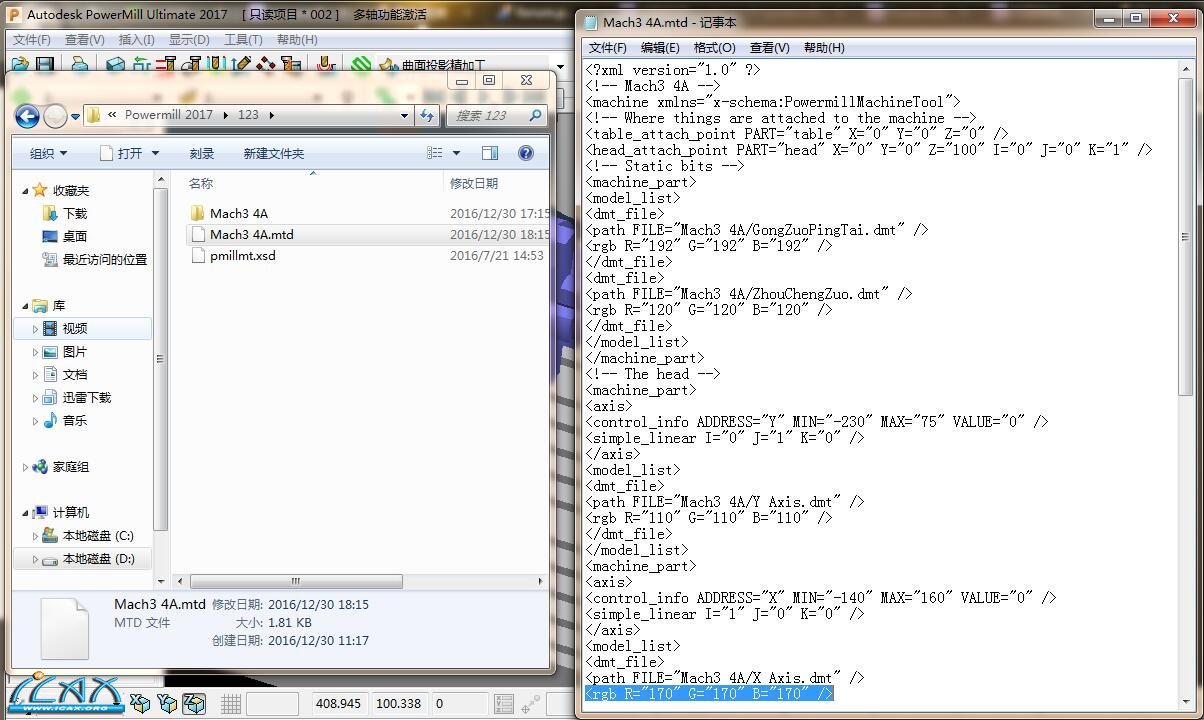Collapse the Computer (计算机) tree node
Screen dimensions: 1204x720
26,513
